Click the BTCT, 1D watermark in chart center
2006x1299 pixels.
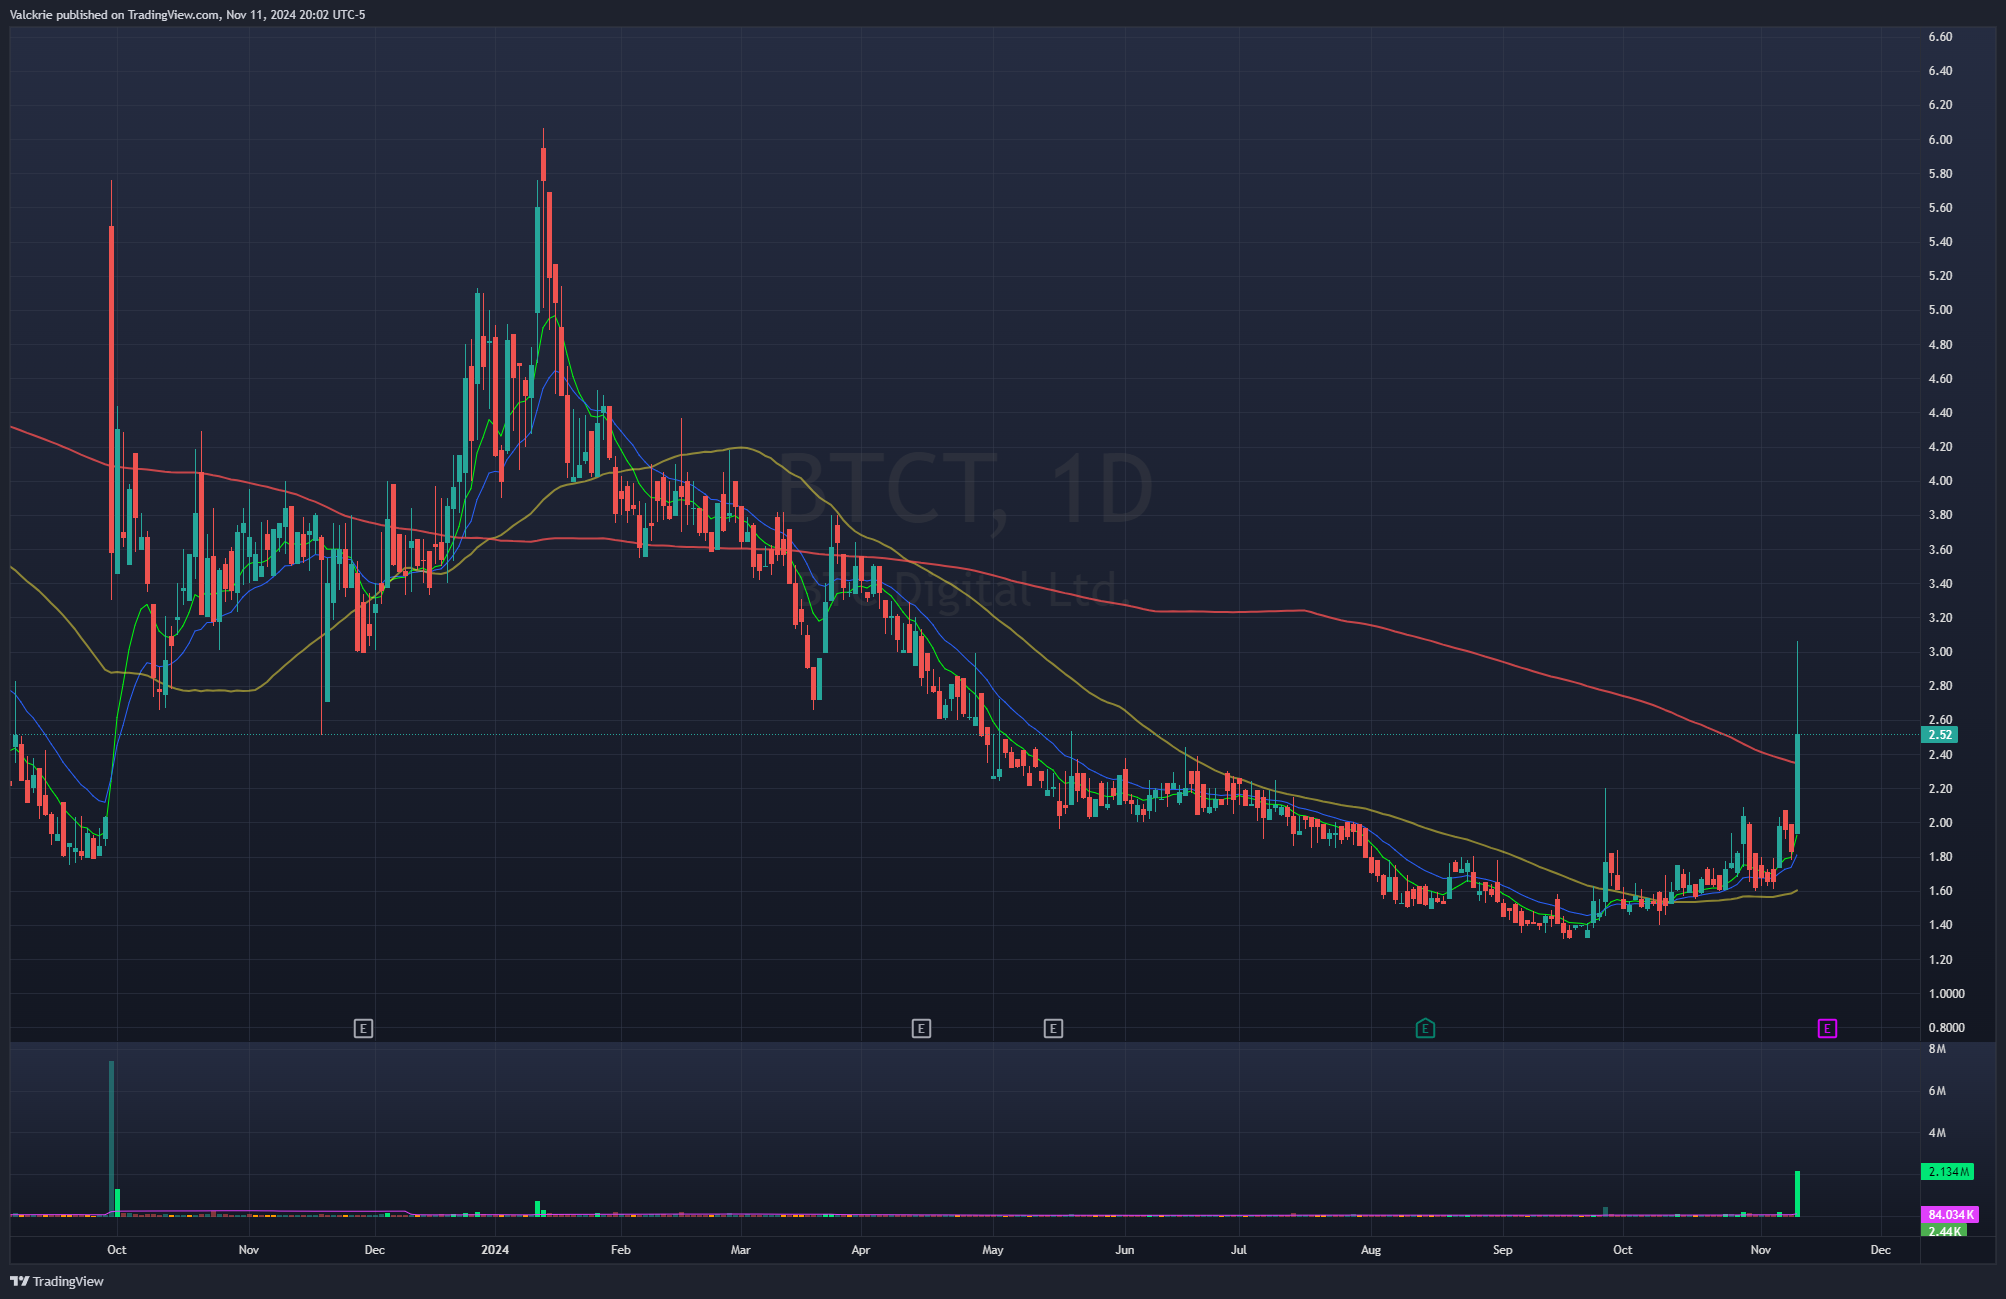[x=965, y=490]
